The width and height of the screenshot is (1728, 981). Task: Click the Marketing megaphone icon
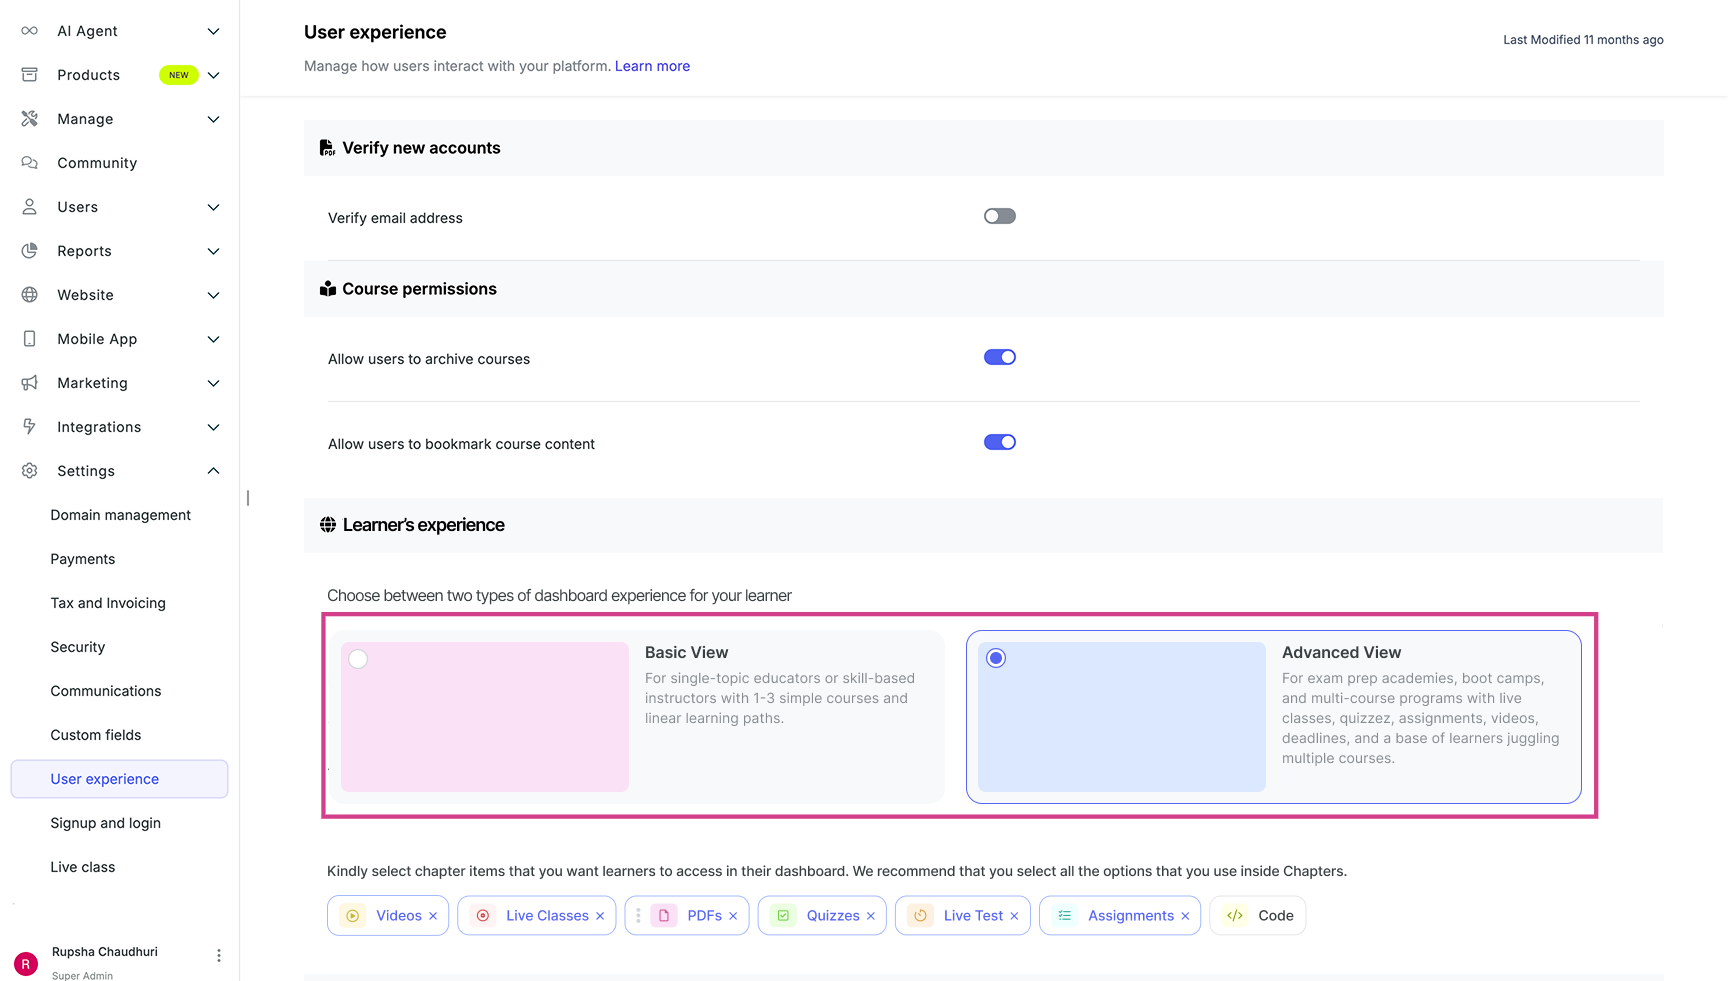pyautogui.click(x=30, y=383)
